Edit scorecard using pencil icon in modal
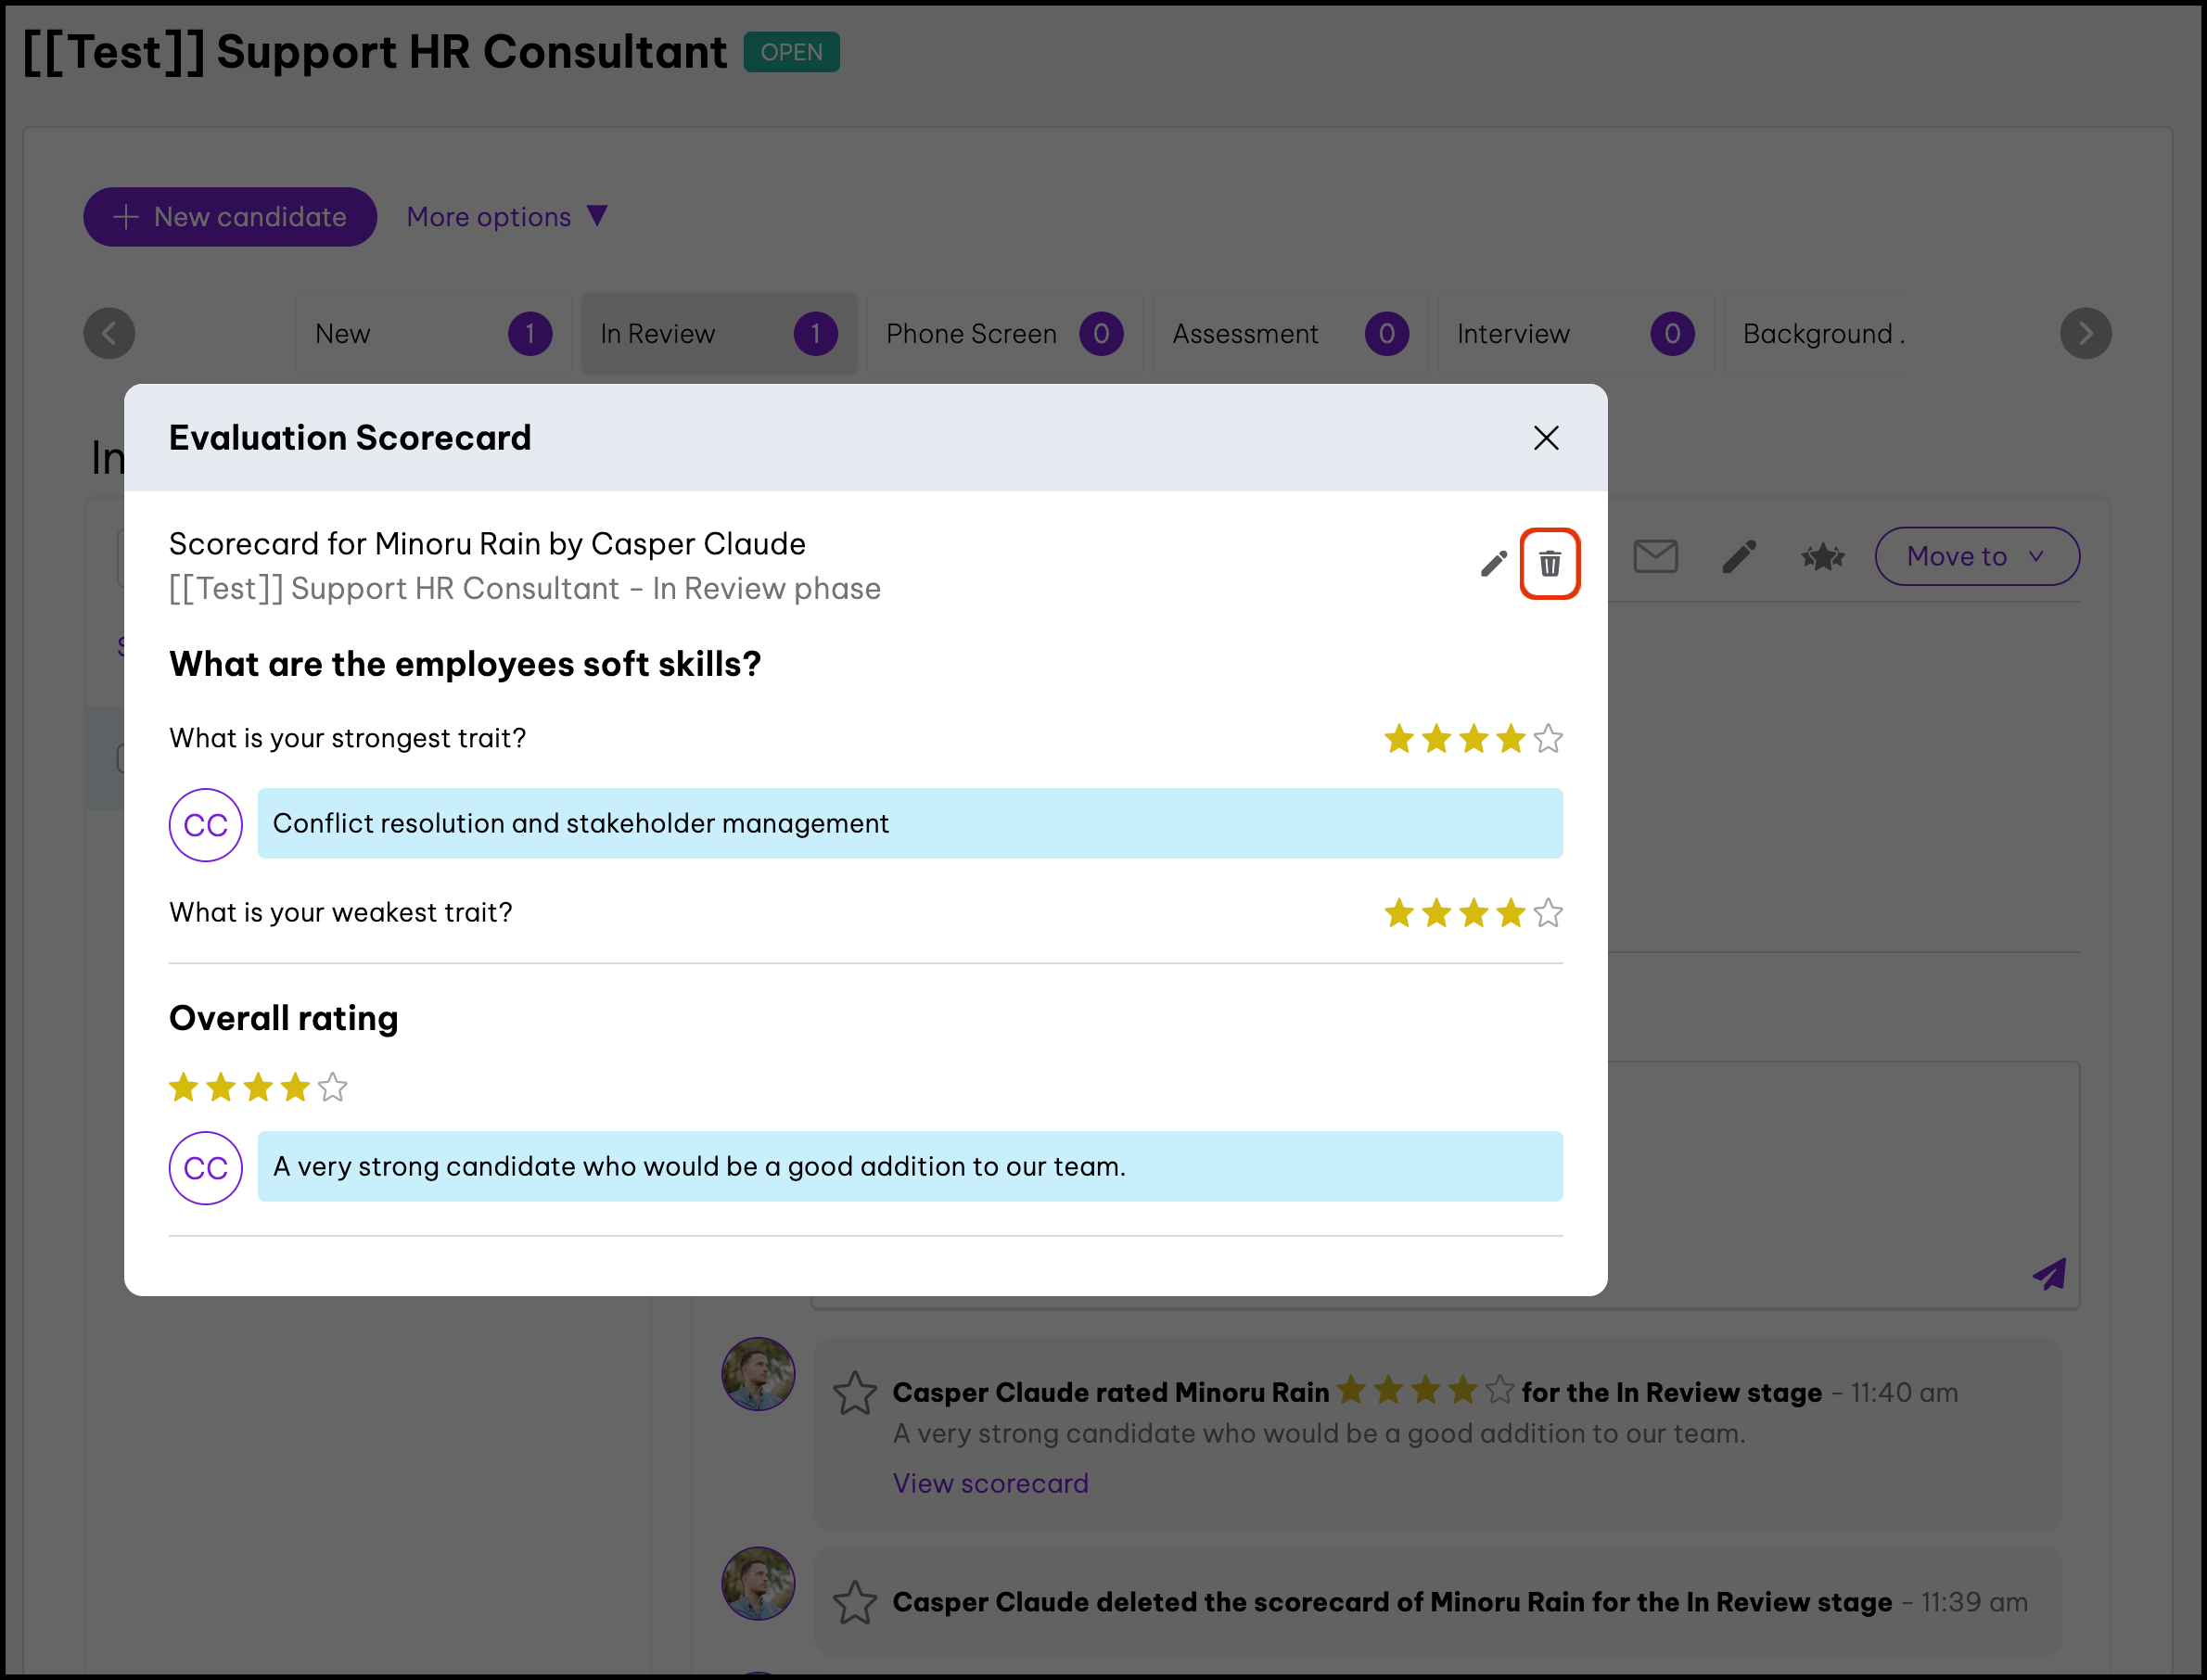Screen dimensions: 2207x1680 click(1493, 564)
